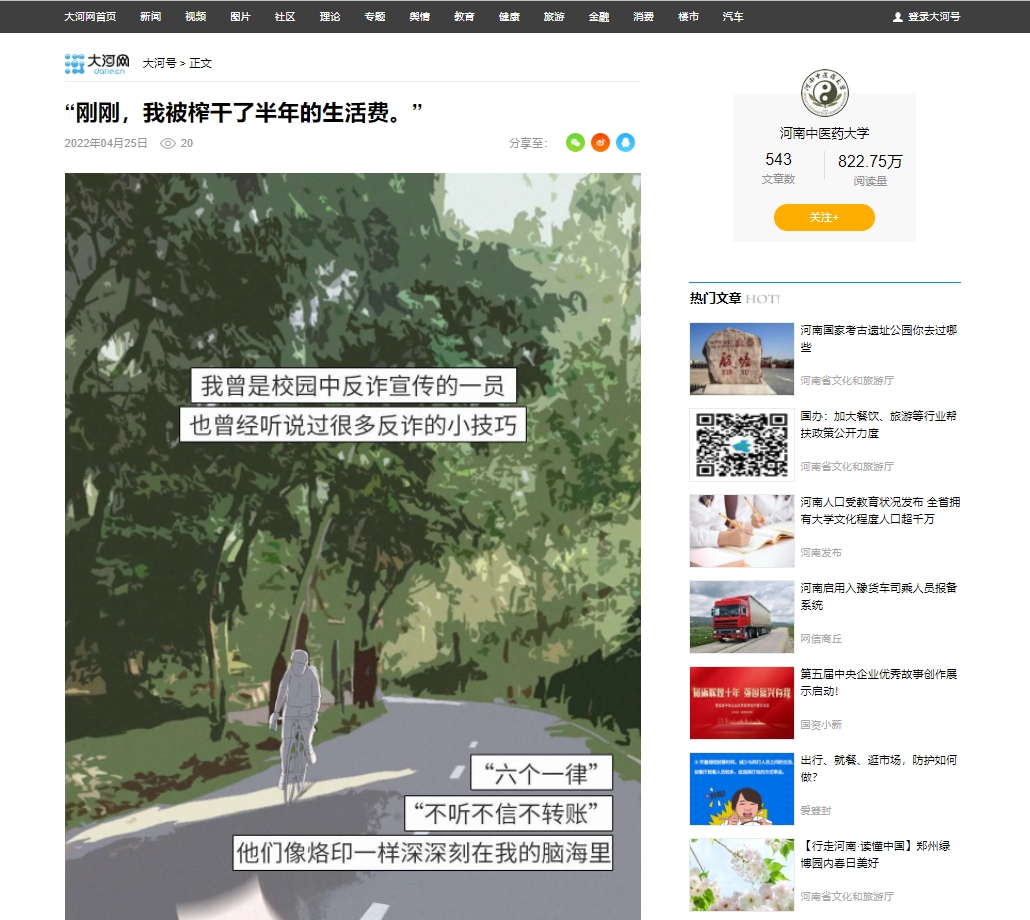This screenshot has width=1030, height=920.
Task: Click 大河网首页 home link
Action: tap(90, 17)
